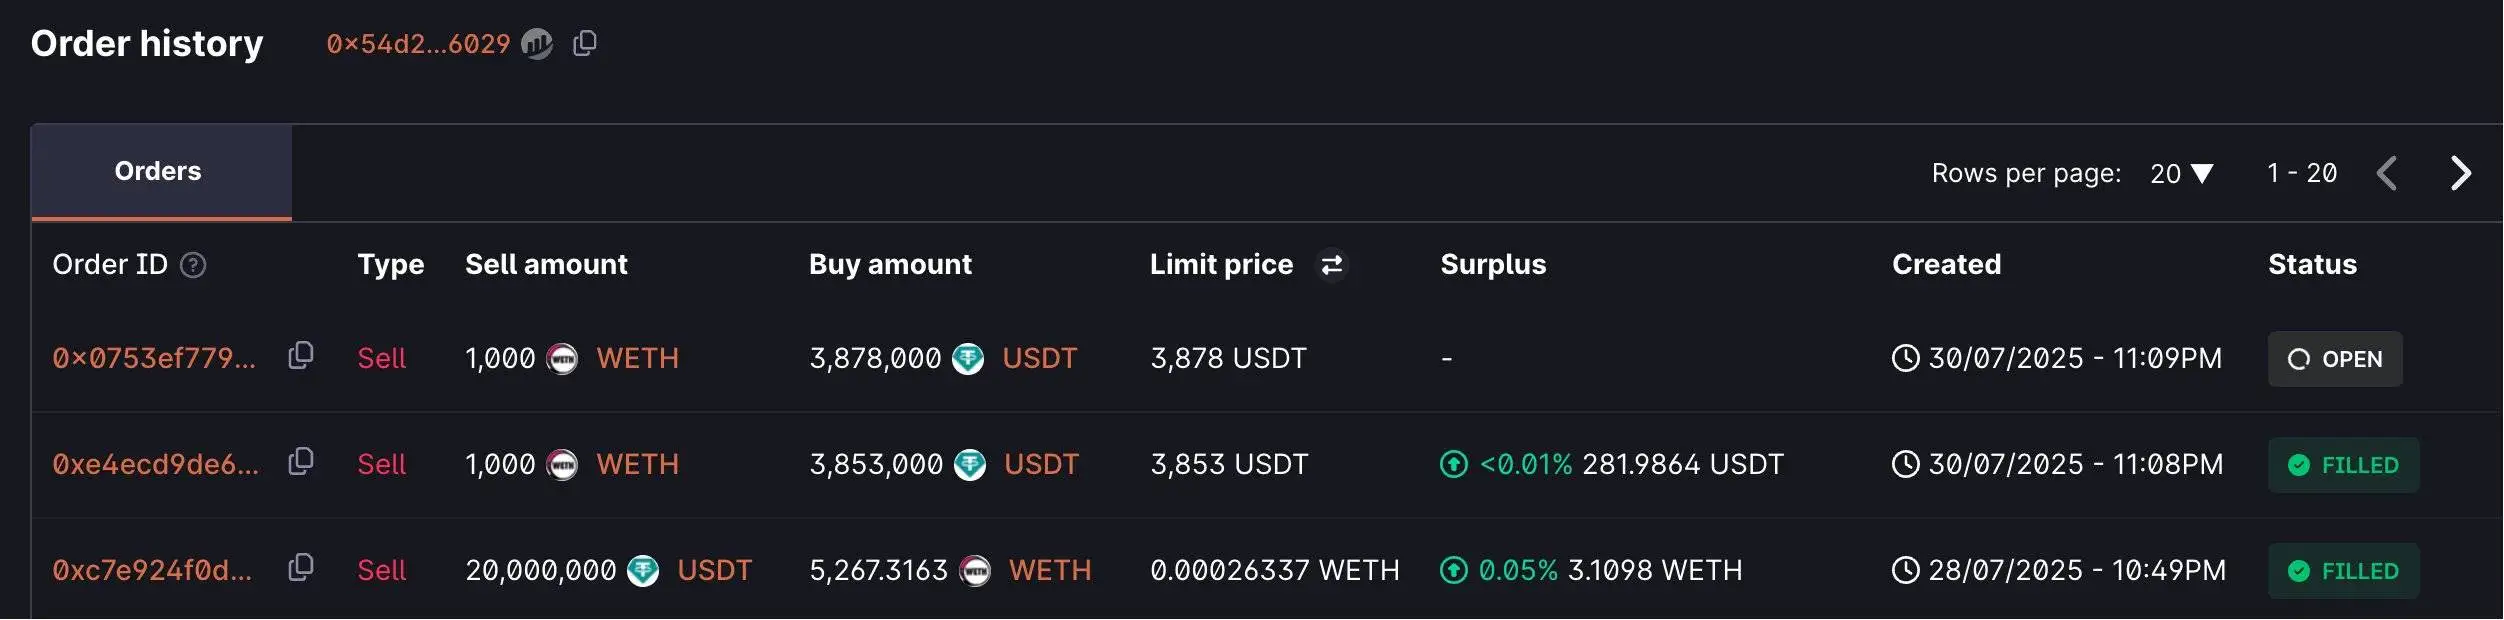Open the address in the blockchain explorer icon
Image resolution: width=2504 pixels, height=620 pixels.
pos(538,44)
